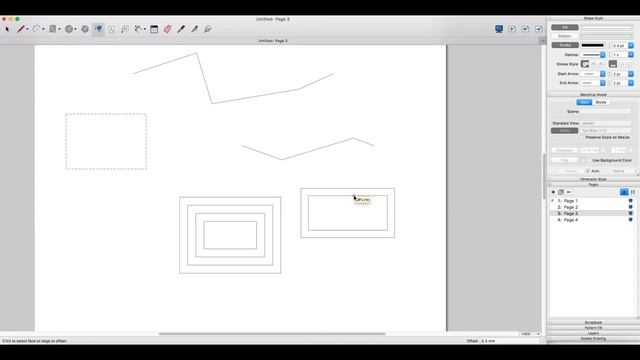Click the Add Page toolbar icon
Viewport: 640px width, 360px height.
click(512, 29)
